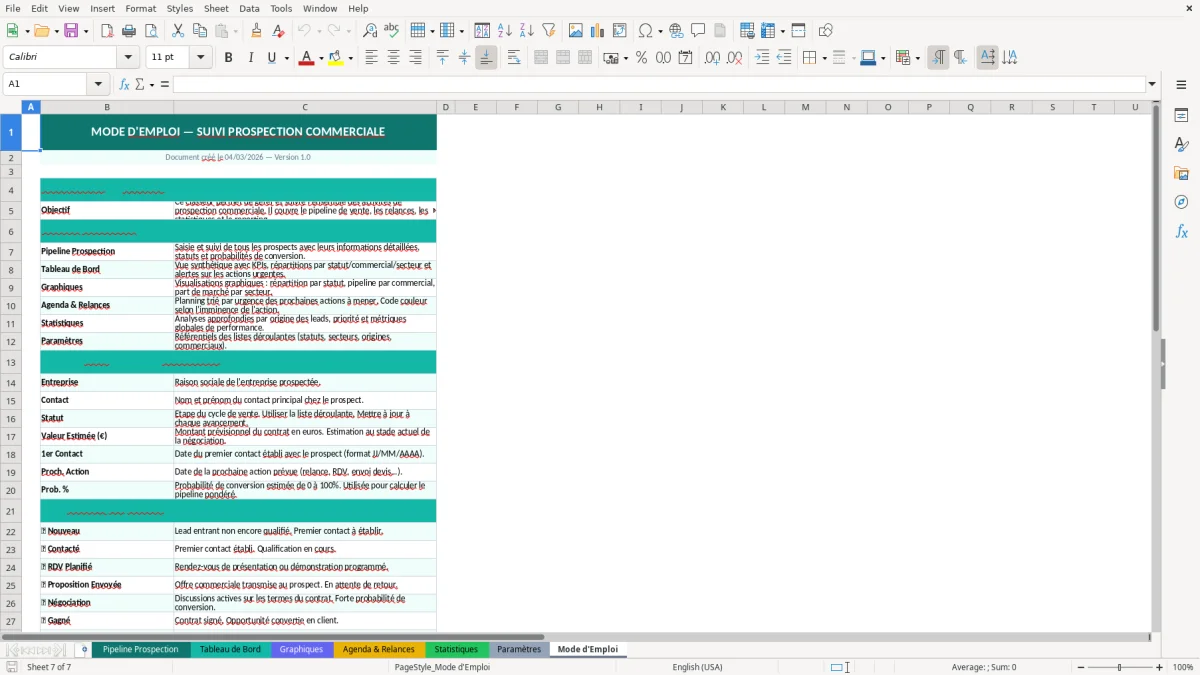Activate Clone Formatting paintbrush
1200x675 pixels.
click(x=256, y=31)
